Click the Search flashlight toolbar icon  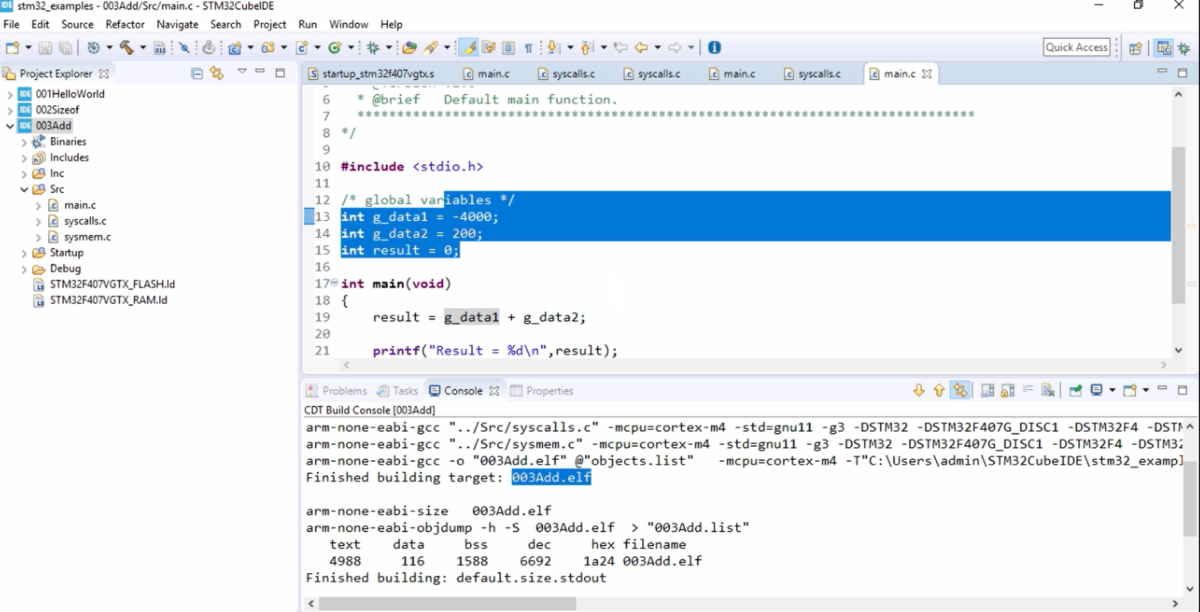point(430,47)
